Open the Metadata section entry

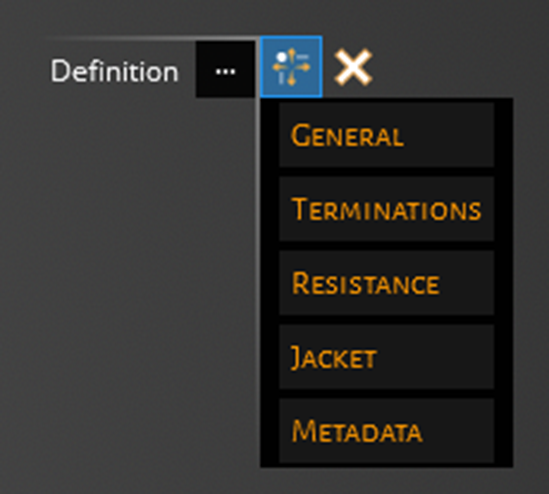pyautogui.click(x=387, y=431)
